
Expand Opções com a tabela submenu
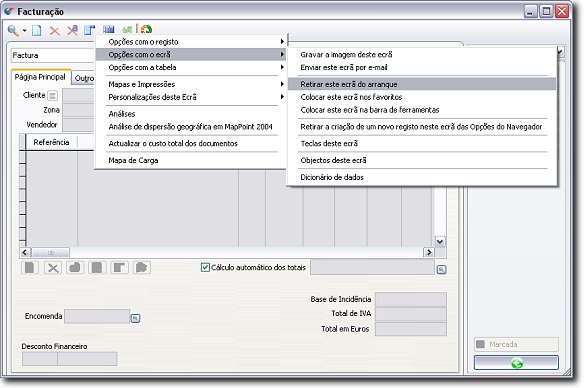pyautogui.click(x=191, y=67)
